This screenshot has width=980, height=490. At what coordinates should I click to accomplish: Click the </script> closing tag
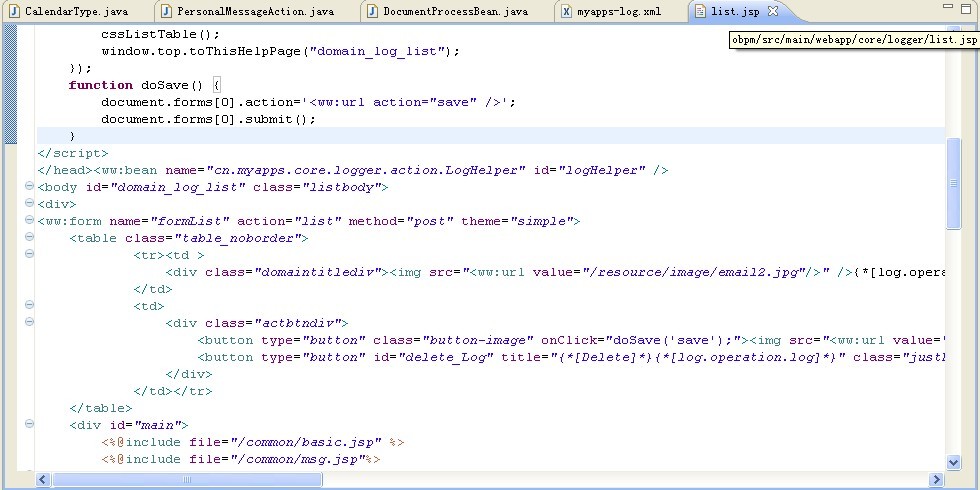pos(72,152)
